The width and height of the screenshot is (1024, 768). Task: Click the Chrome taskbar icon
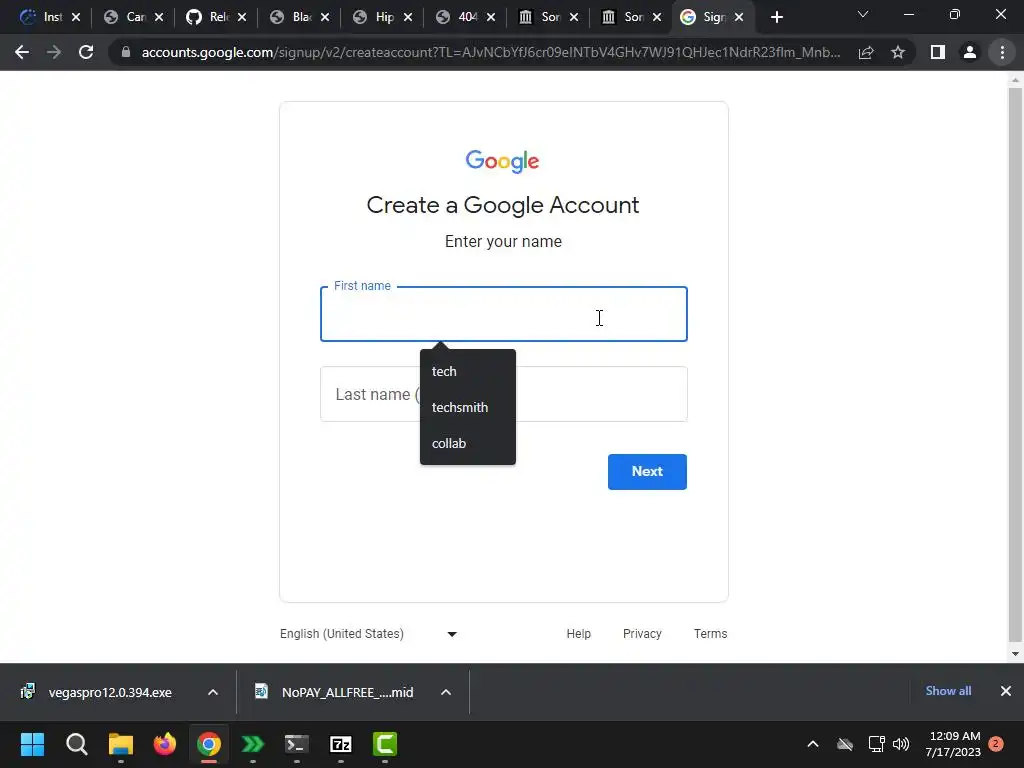point(209,744)
